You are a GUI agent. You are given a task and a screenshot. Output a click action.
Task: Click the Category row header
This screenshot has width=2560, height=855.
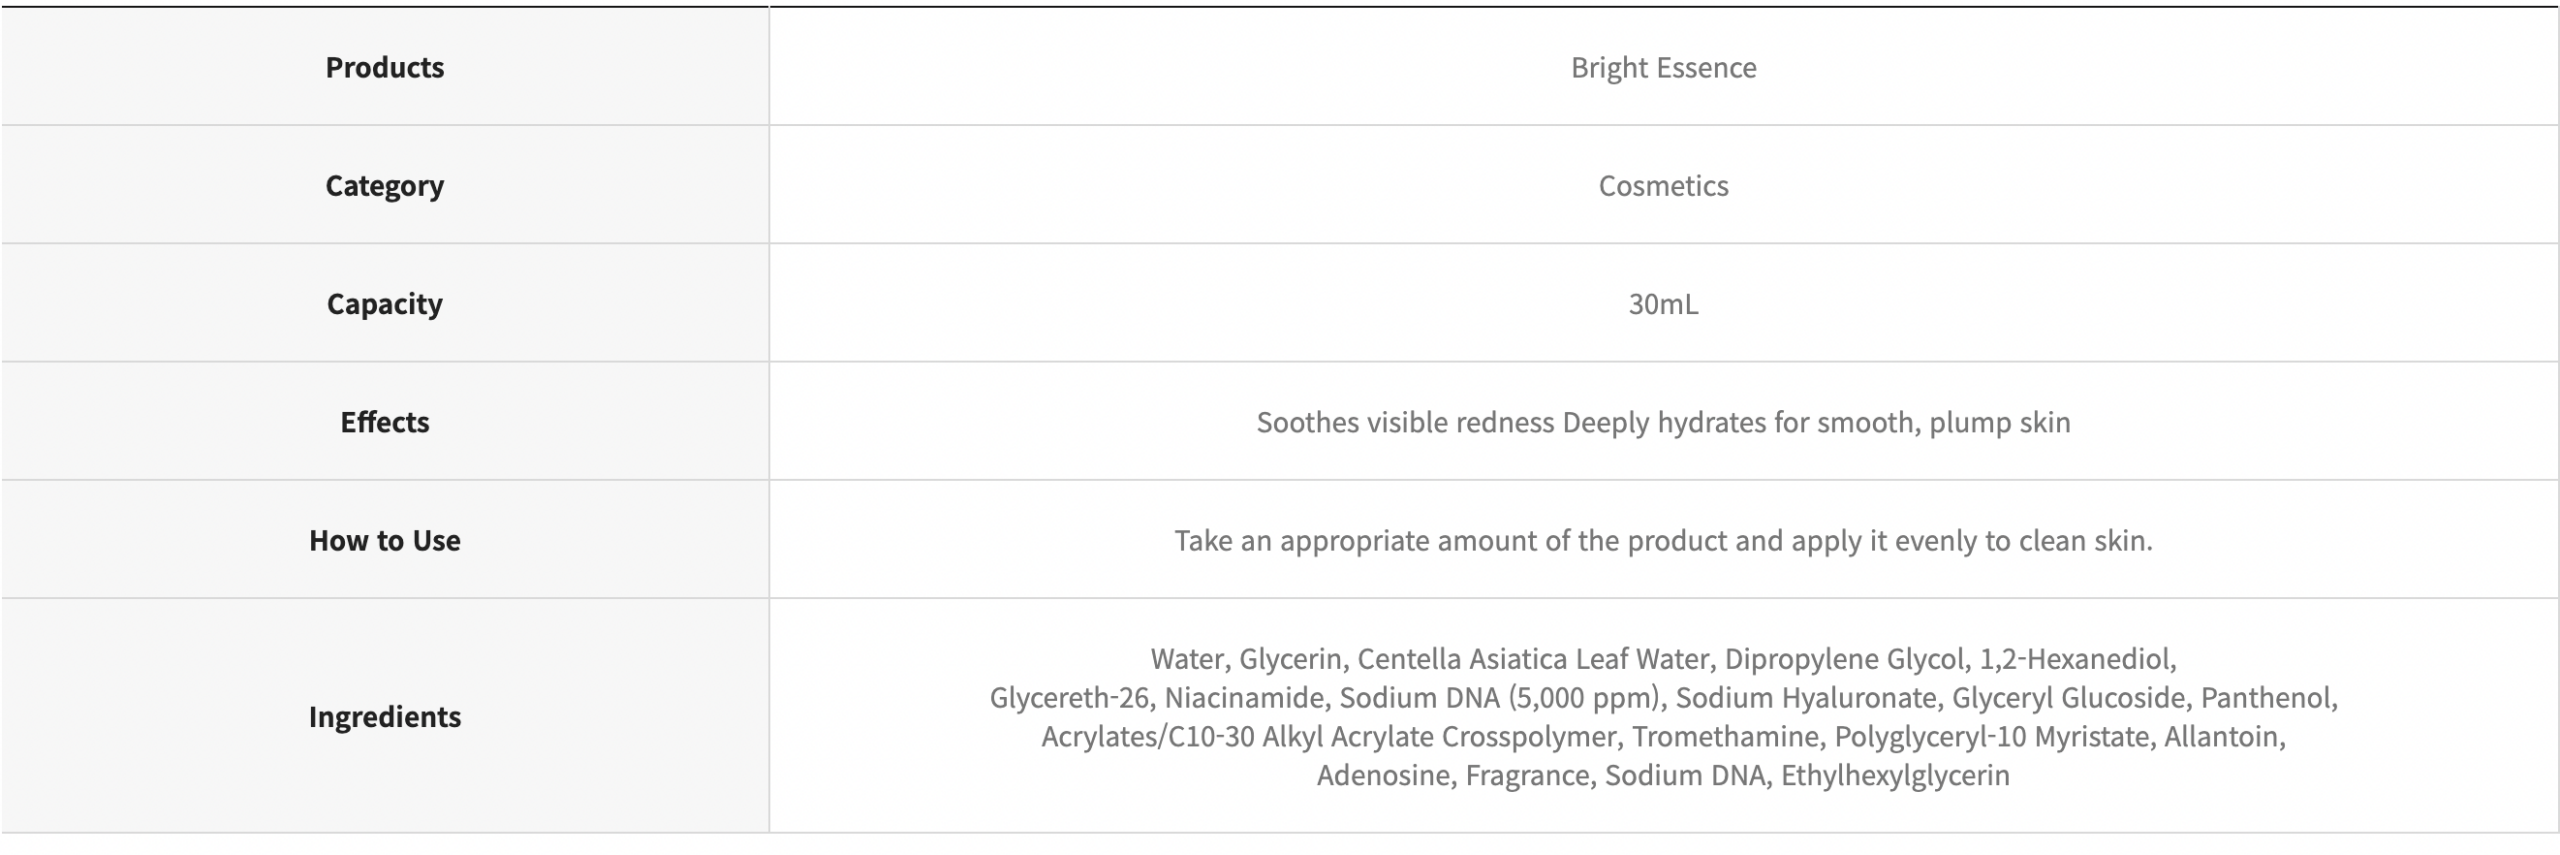(384, 185)
